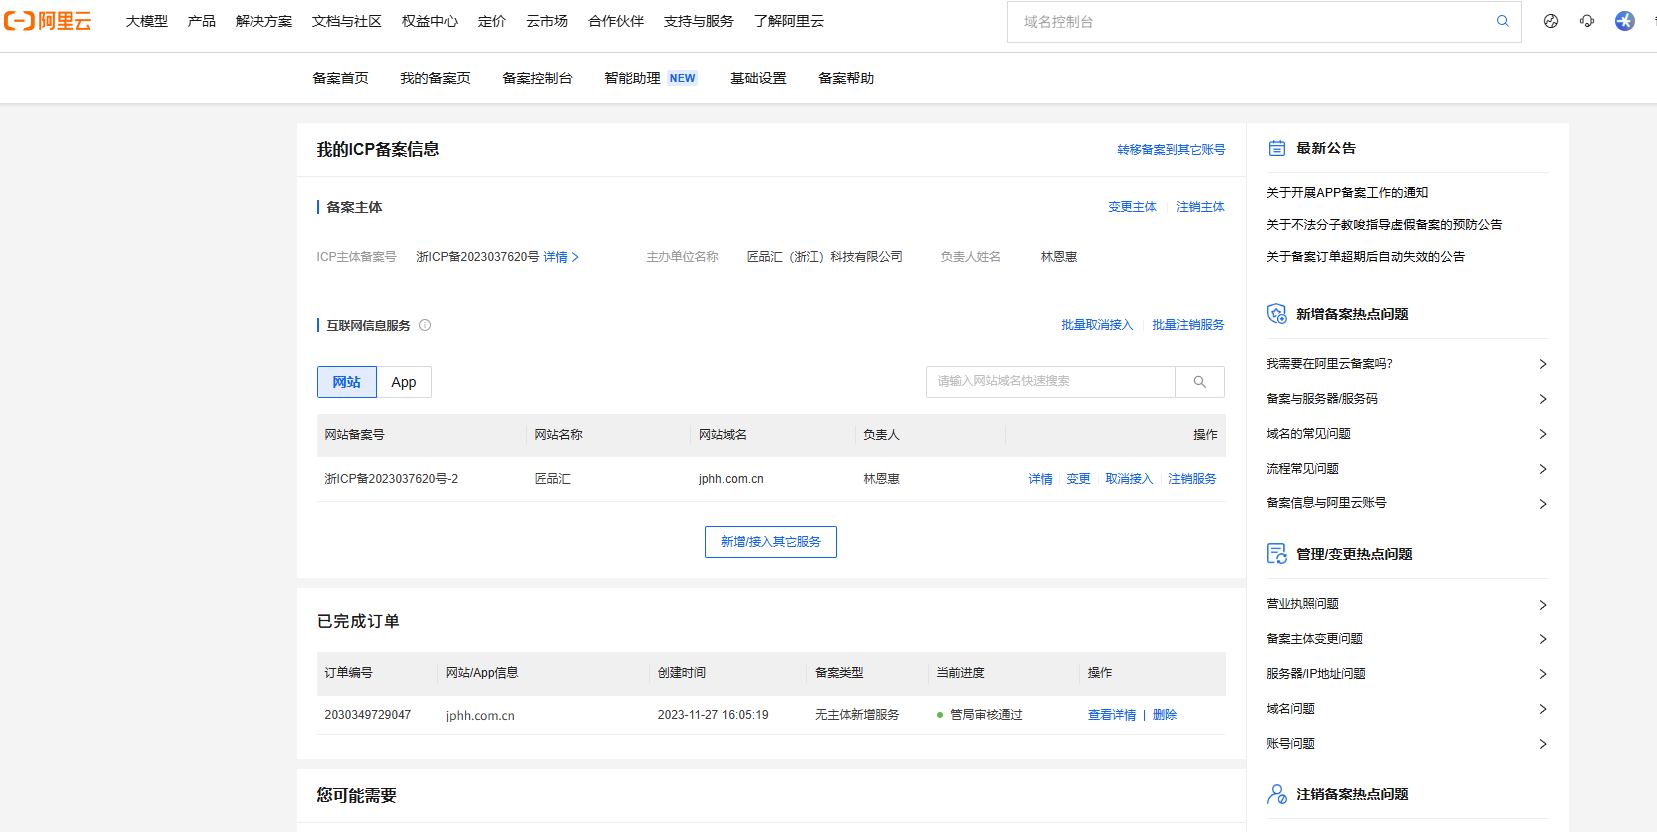Click the NEW badge beside 智能助理
The image size is (1657, 832).
tap(683, 78)
